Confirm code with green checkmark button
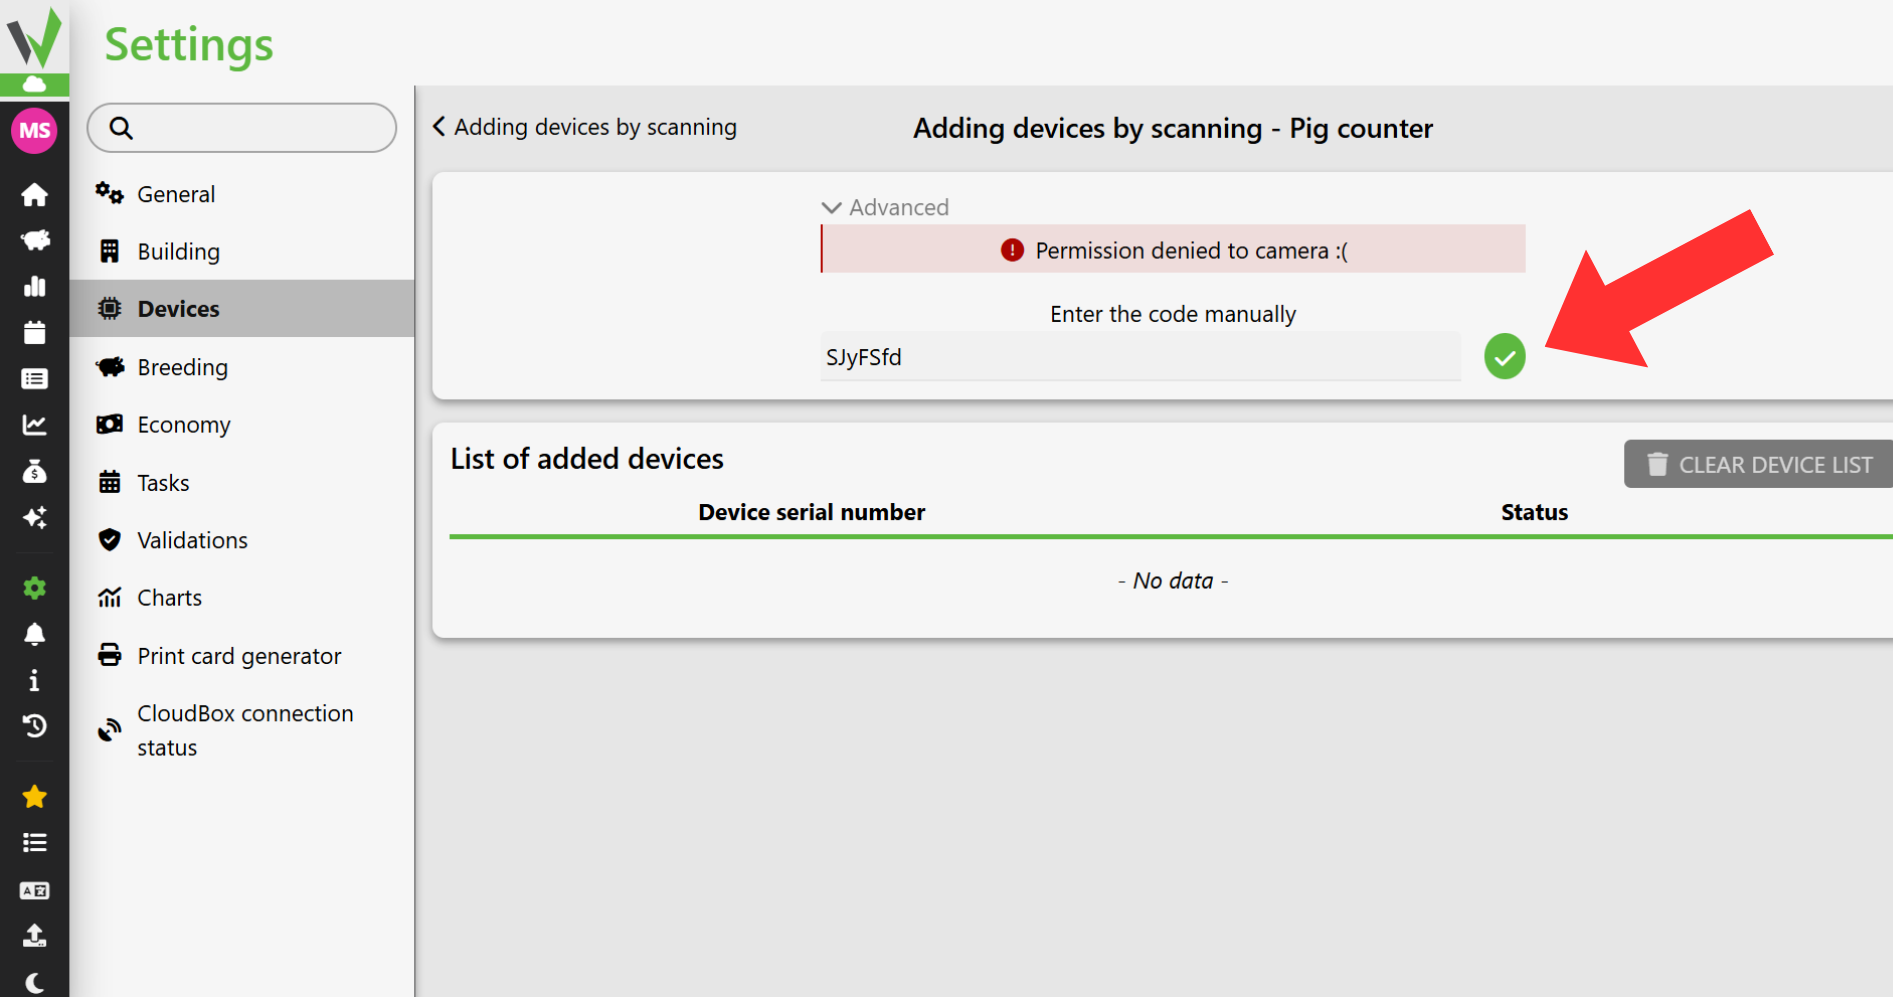1893x997 pixels. [x=1505, y=357]
